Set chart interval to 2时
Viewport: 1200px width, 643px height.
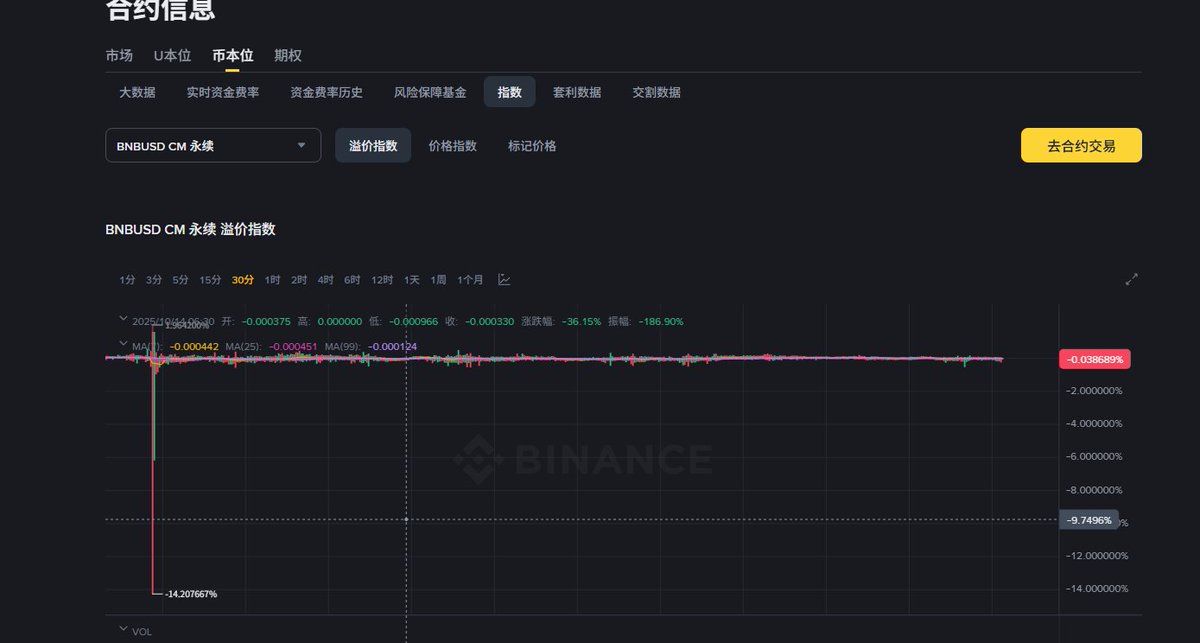point(299,280)
